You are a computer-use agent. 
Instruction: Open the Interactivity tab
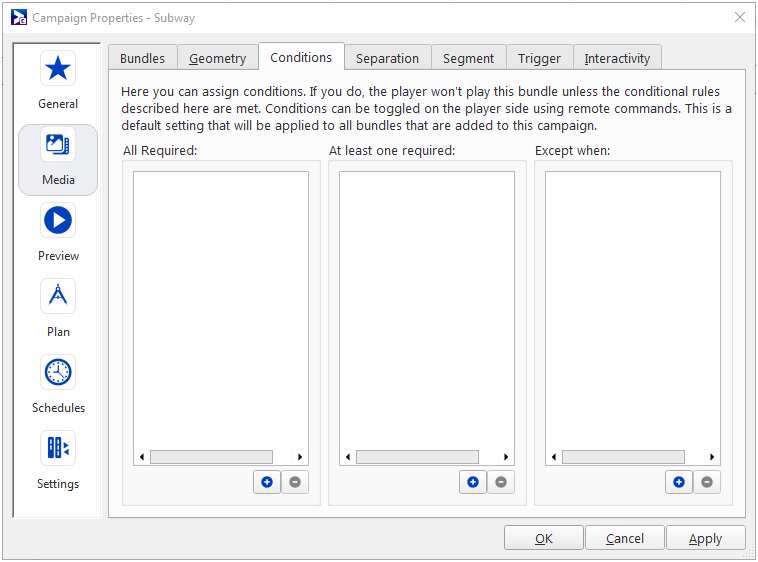pyautogui.click(x=617, y=58)
